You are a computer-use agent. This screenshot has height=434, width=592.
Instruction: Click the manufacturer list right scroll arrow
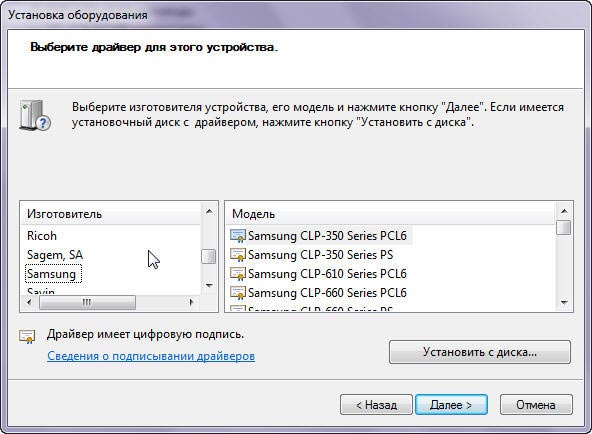click(192, 302)
